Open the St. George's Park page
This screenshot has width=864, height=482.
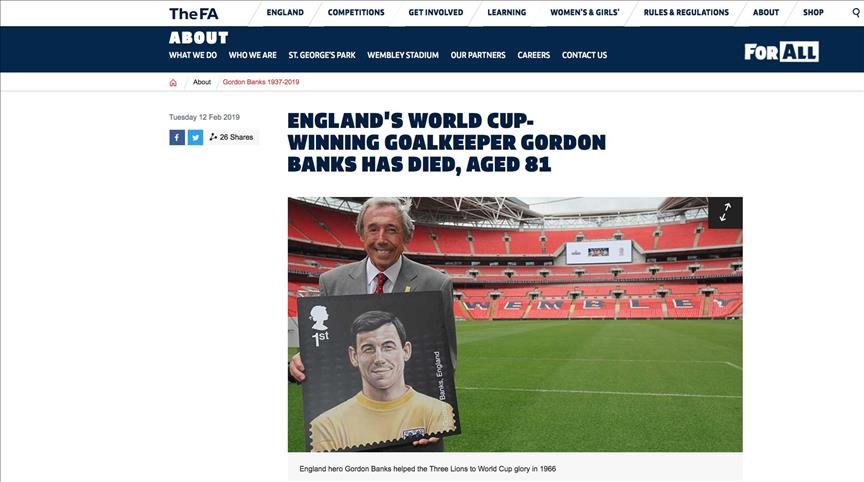click(322, 55)
